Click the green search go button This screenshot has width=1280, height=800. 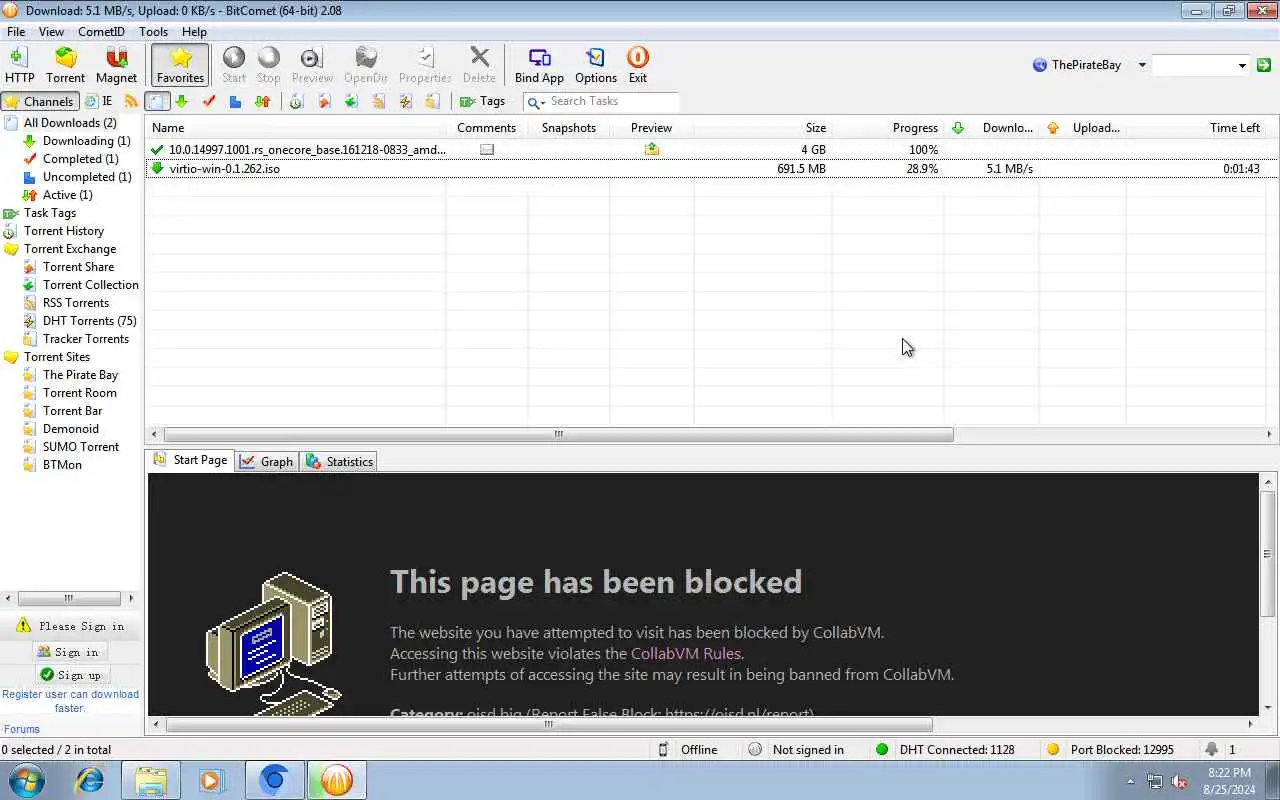coord(1264,65)
